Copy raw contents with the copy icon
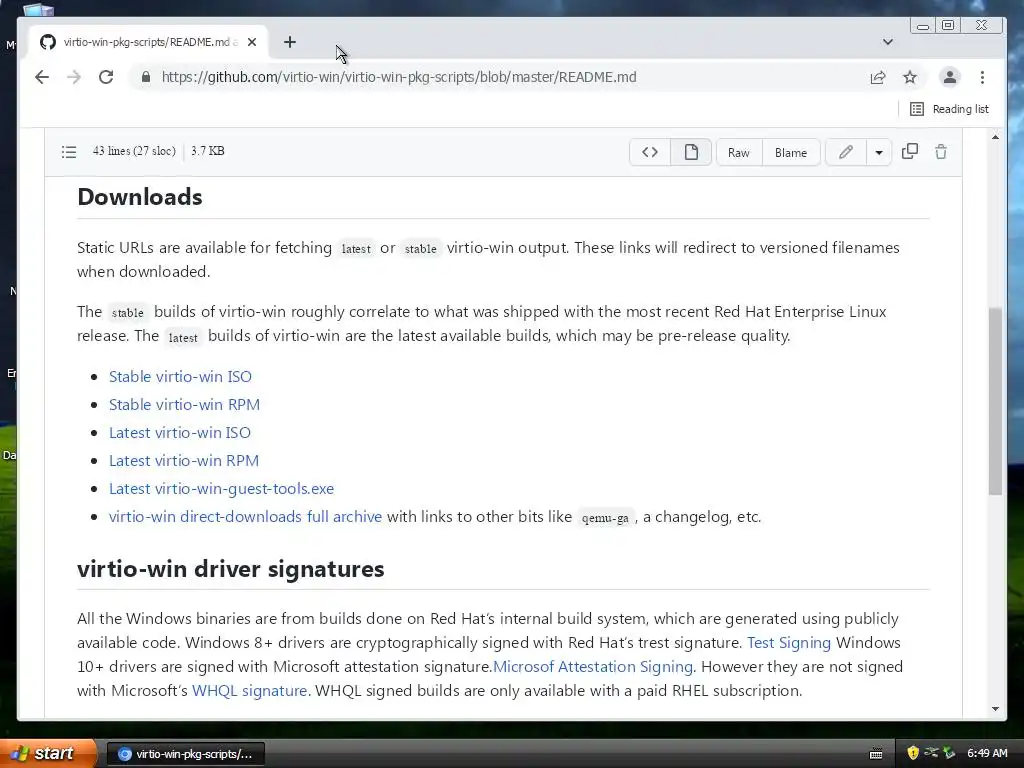This screenshot has width=1024, height=768. 910,152
